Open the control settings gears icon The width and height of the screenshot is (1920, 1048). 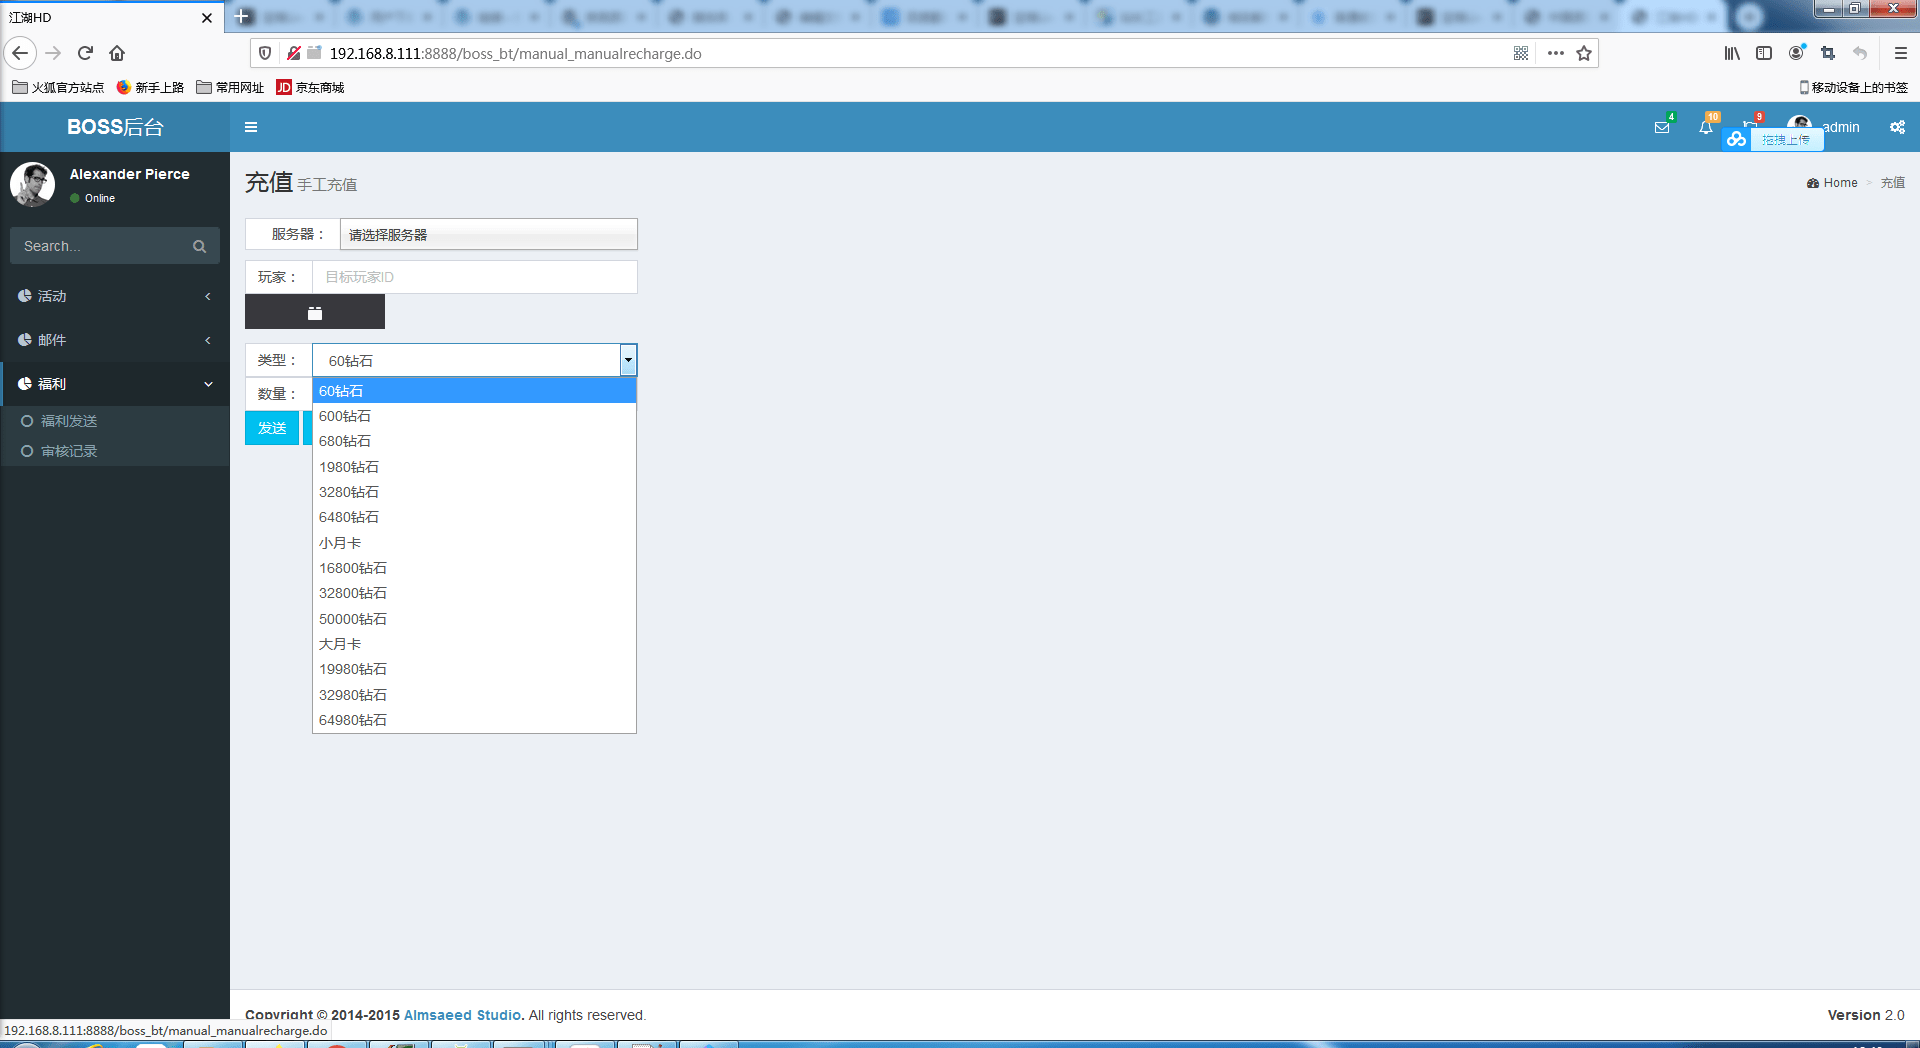click(x=1897, y=127)
